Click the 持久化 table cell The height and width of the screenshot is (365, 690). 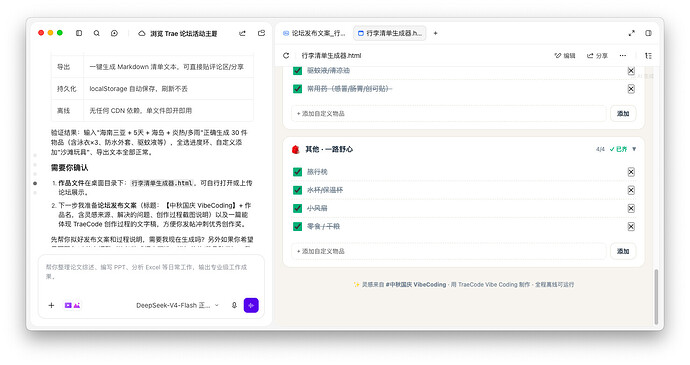coord(67,88)
